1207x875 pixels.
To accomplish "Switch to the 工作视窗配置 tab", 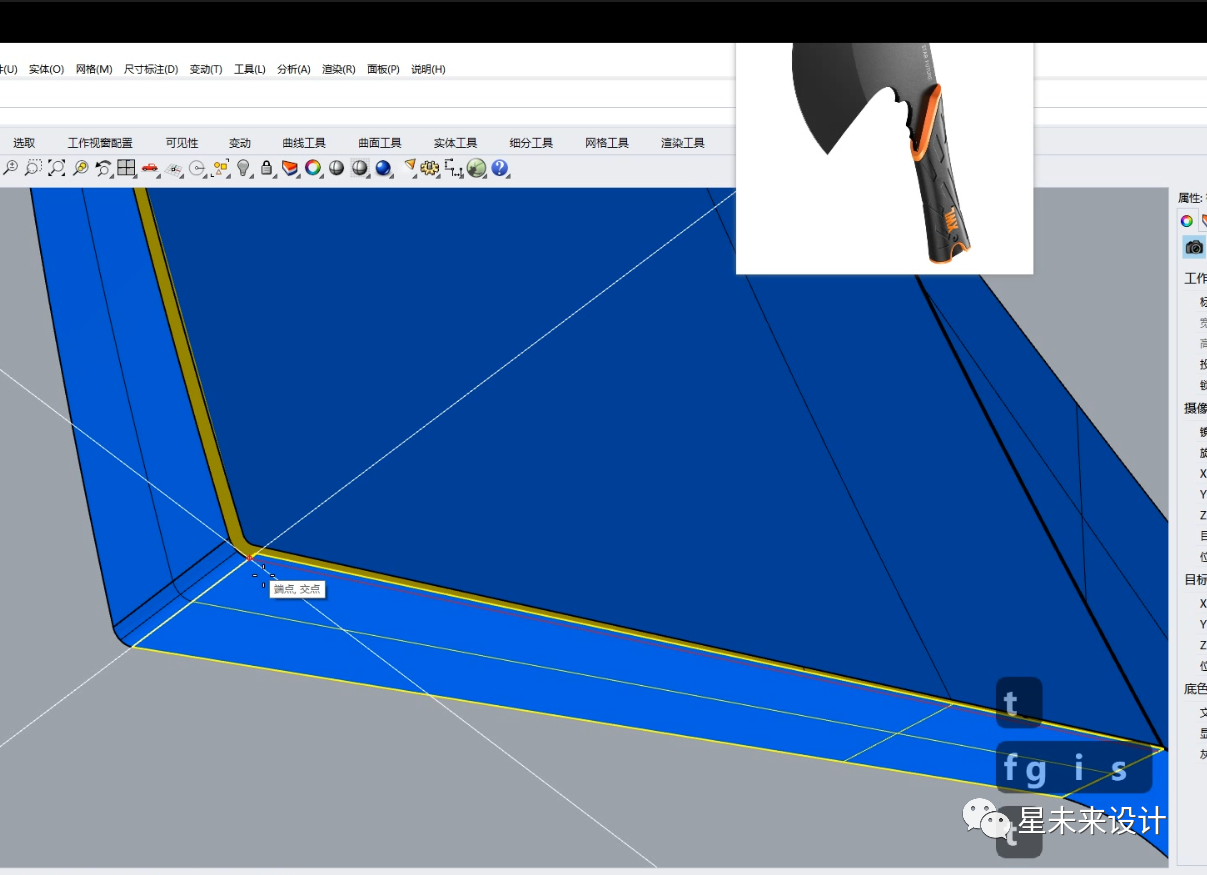I will pyautogui.click(x=100, y=143).
